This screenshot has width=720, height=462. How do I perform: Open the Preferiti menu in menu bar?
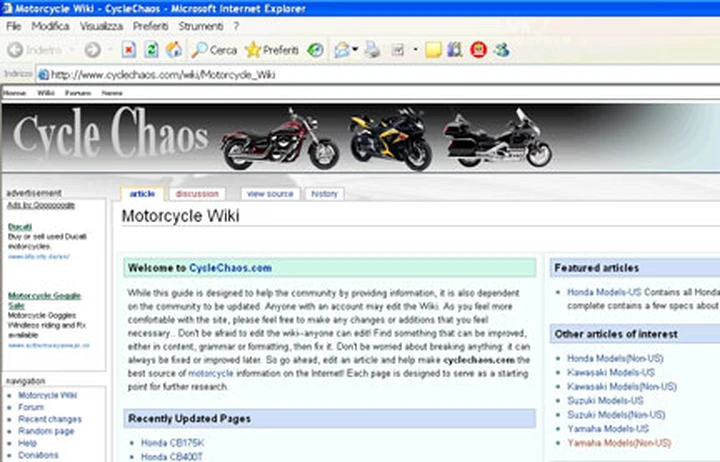point(151,26)
